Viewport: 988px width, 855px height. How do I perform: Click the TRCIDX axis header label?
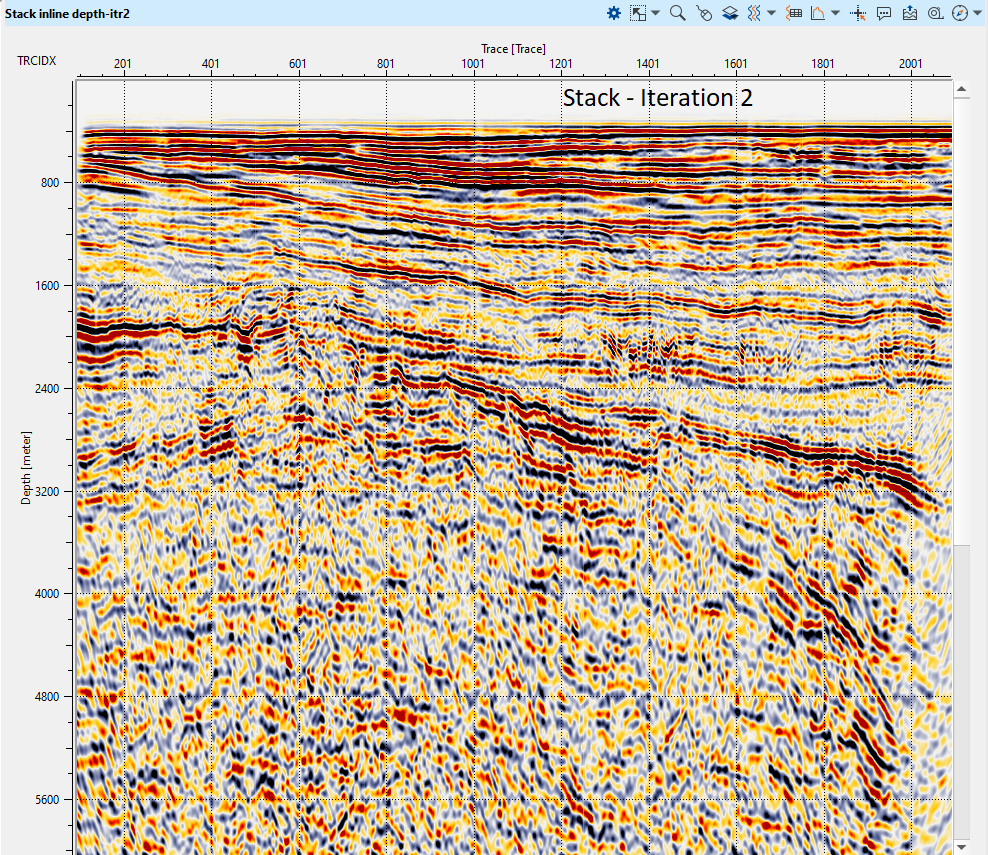37,62
